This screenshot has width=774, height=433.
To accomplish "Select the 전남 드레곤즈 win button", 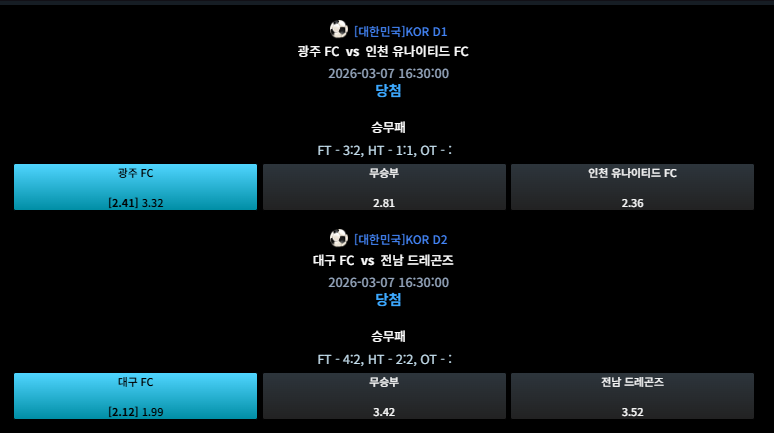I will [x=632, y=396].
